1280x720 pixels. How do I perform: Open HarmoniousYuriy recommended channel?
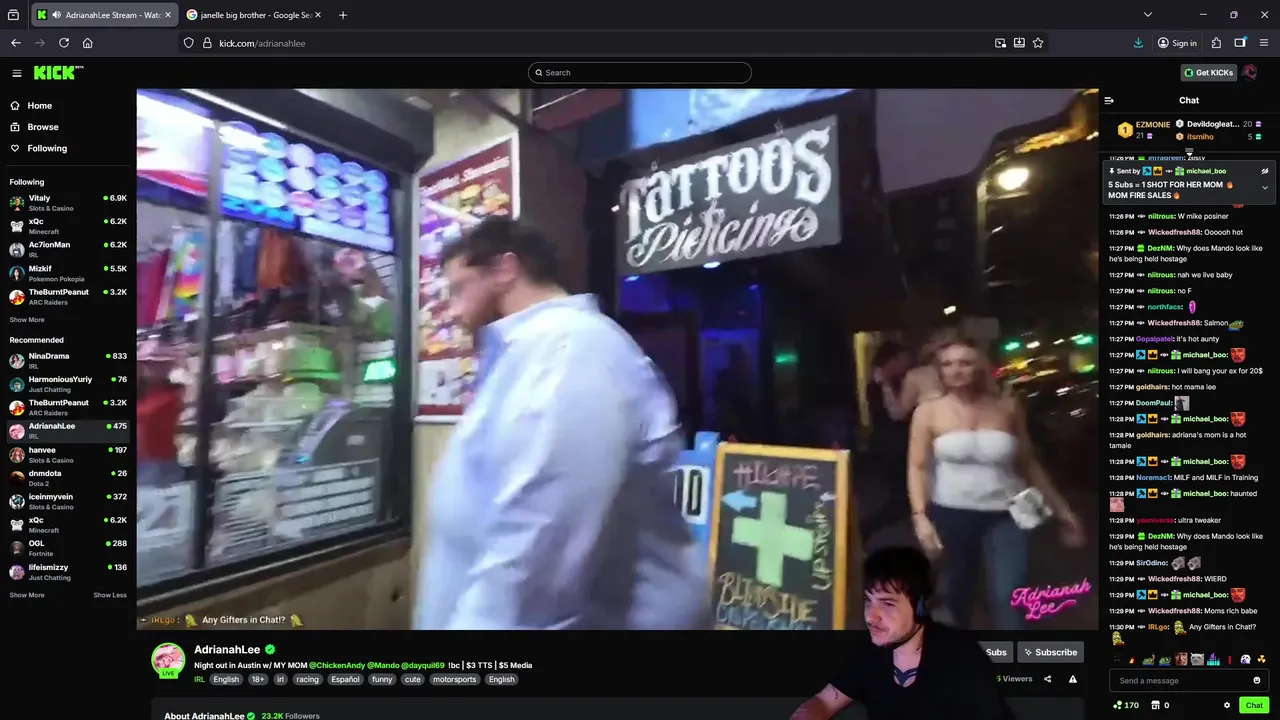(x=68, y=384)
